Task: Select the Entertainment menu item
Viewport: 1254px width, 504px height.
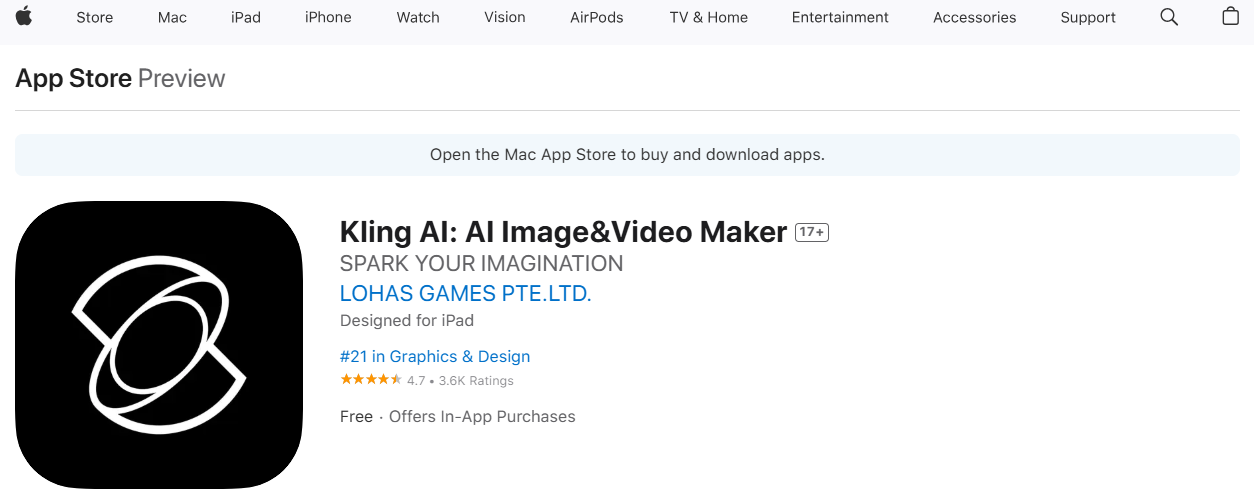Action: click(x=840, y=17)
